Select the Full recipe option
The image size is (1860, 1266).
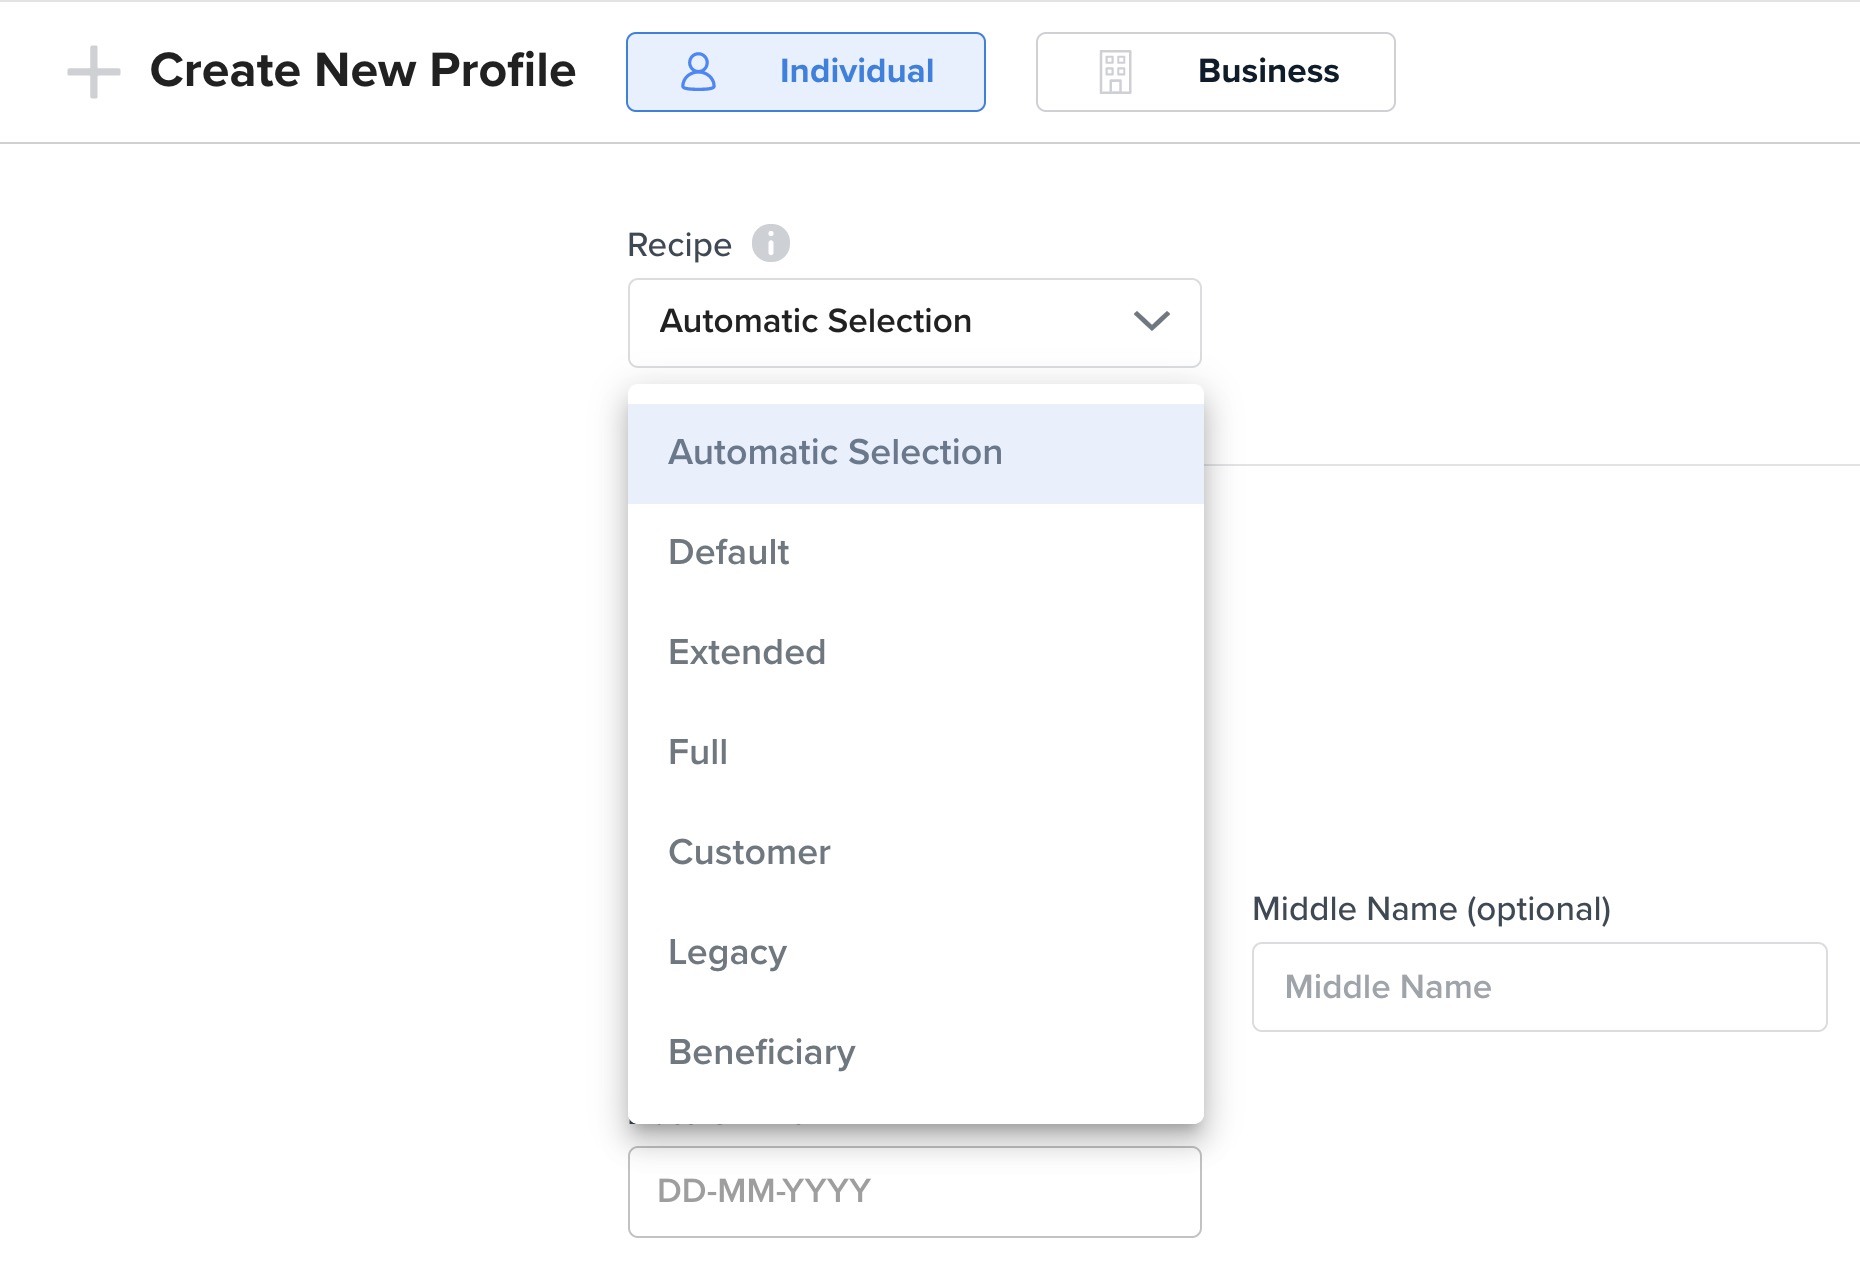click(698, 753)
